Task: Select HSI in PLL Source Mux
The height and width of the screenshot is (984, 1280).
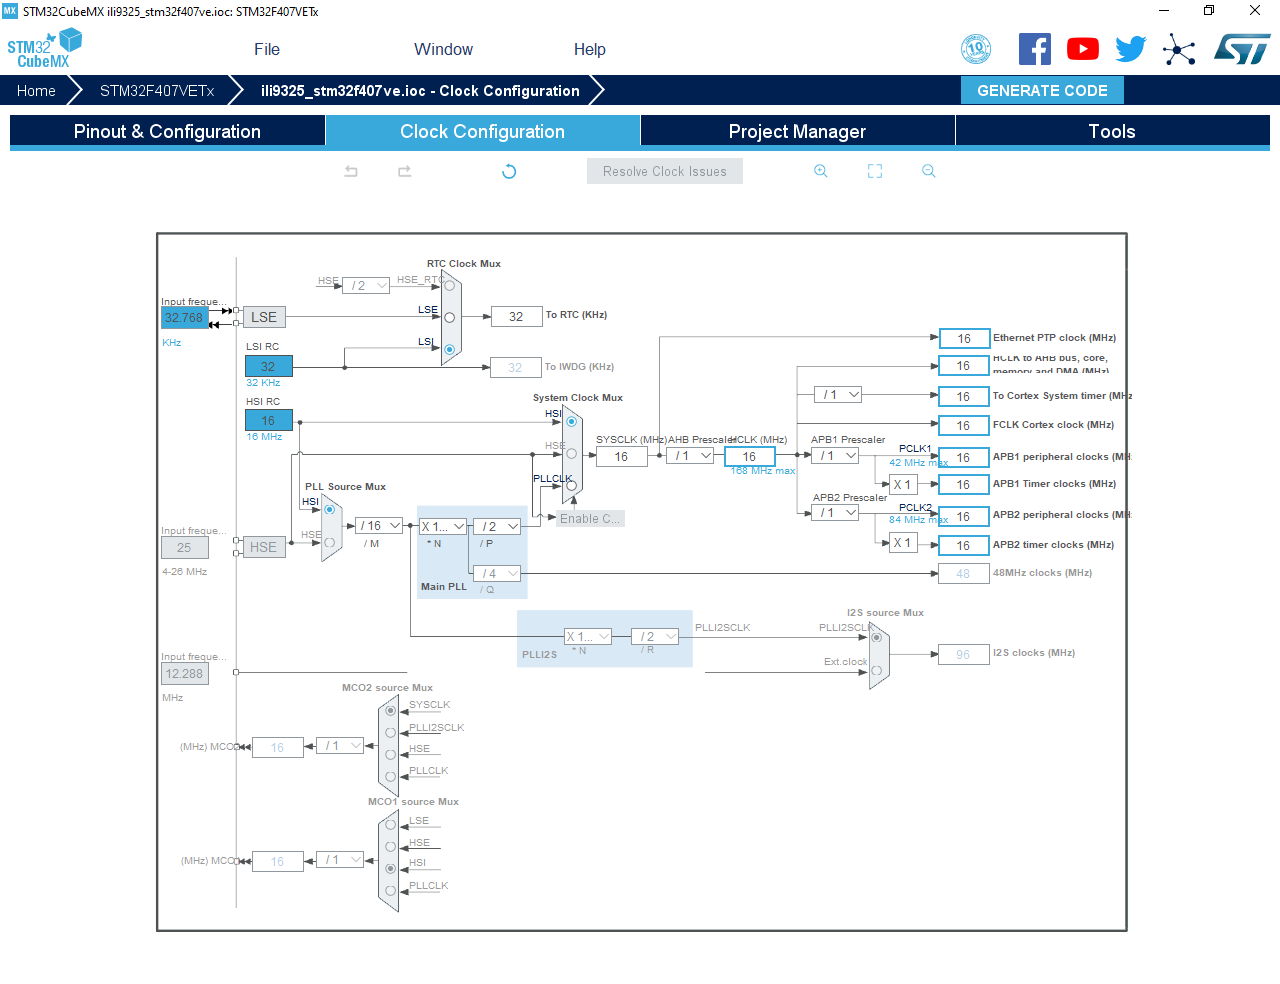Action: [330, 509]
